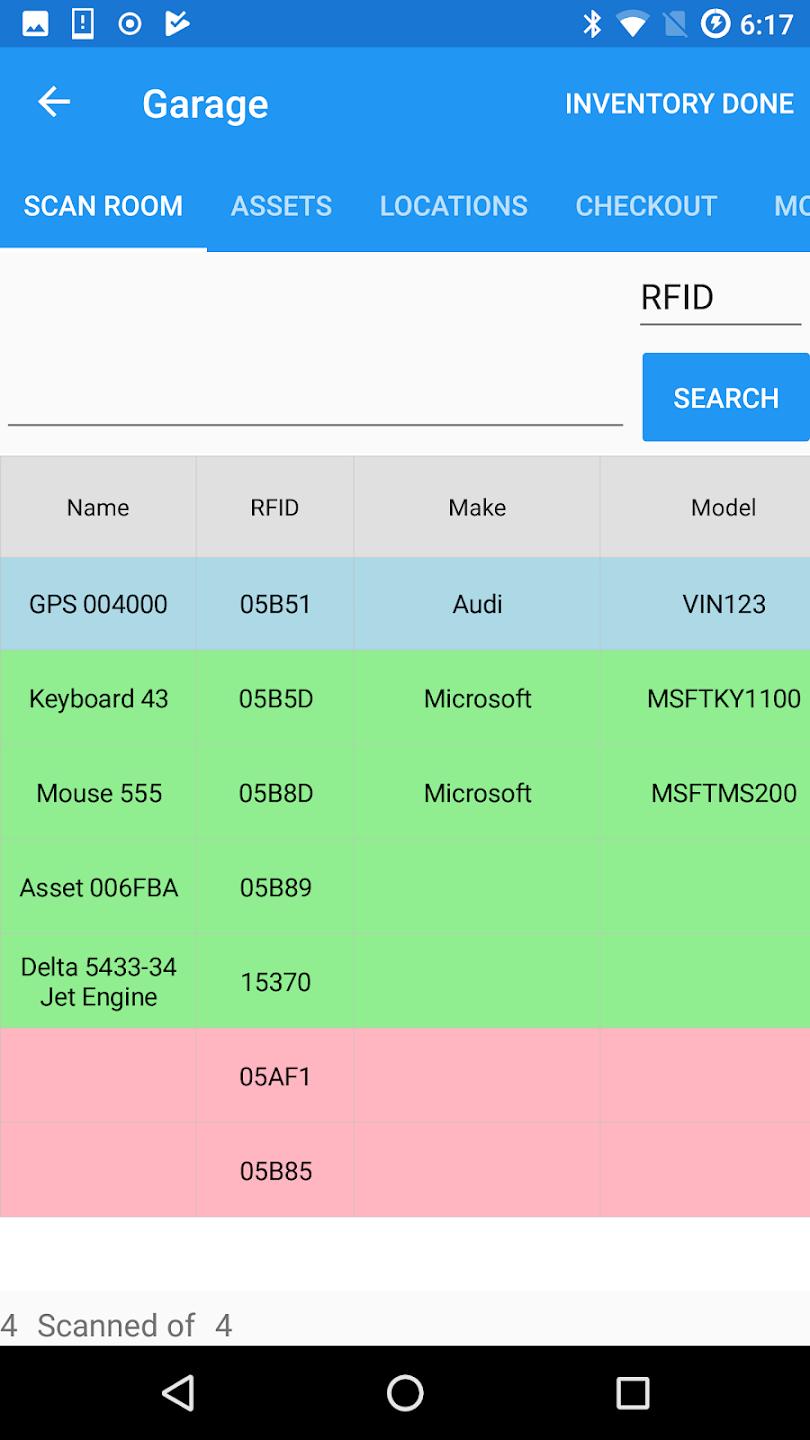This screenshot has width=810, height=1440.
Task: Select the Mouse 555 name cell
Action: coord(98,793)
